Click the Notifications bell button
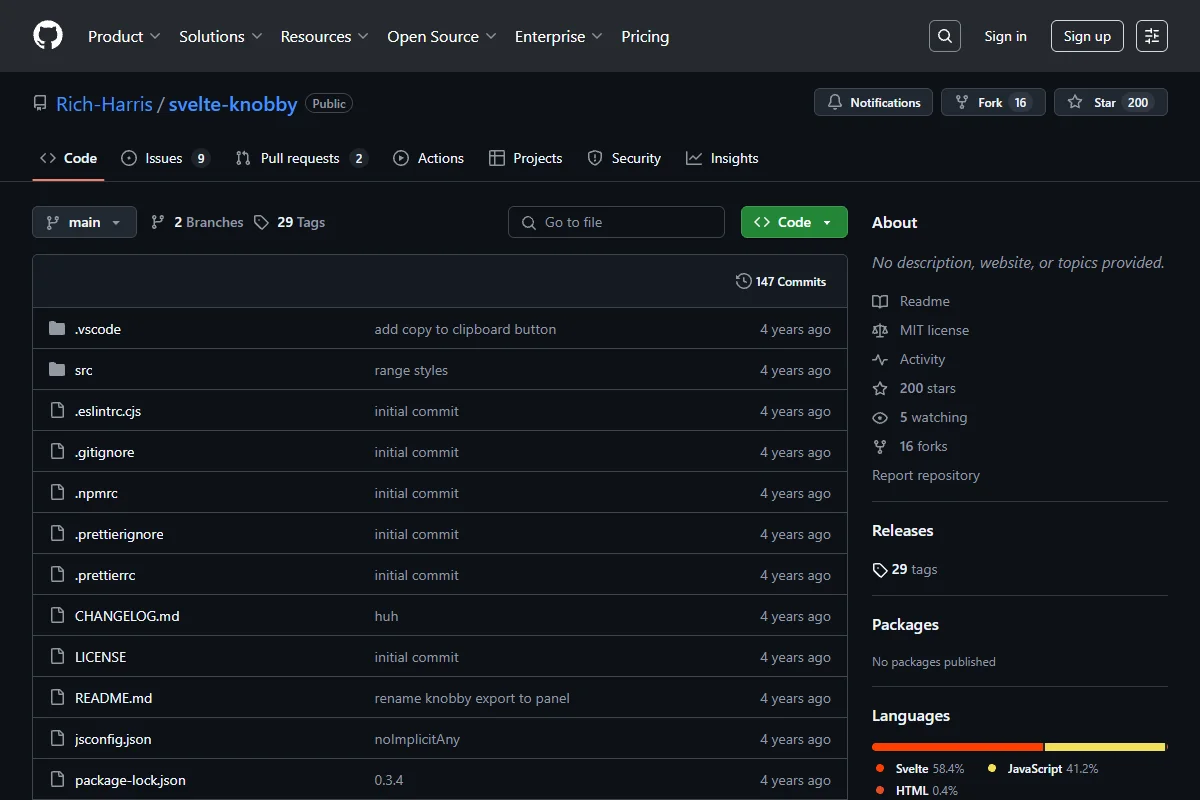 point(874,102)
